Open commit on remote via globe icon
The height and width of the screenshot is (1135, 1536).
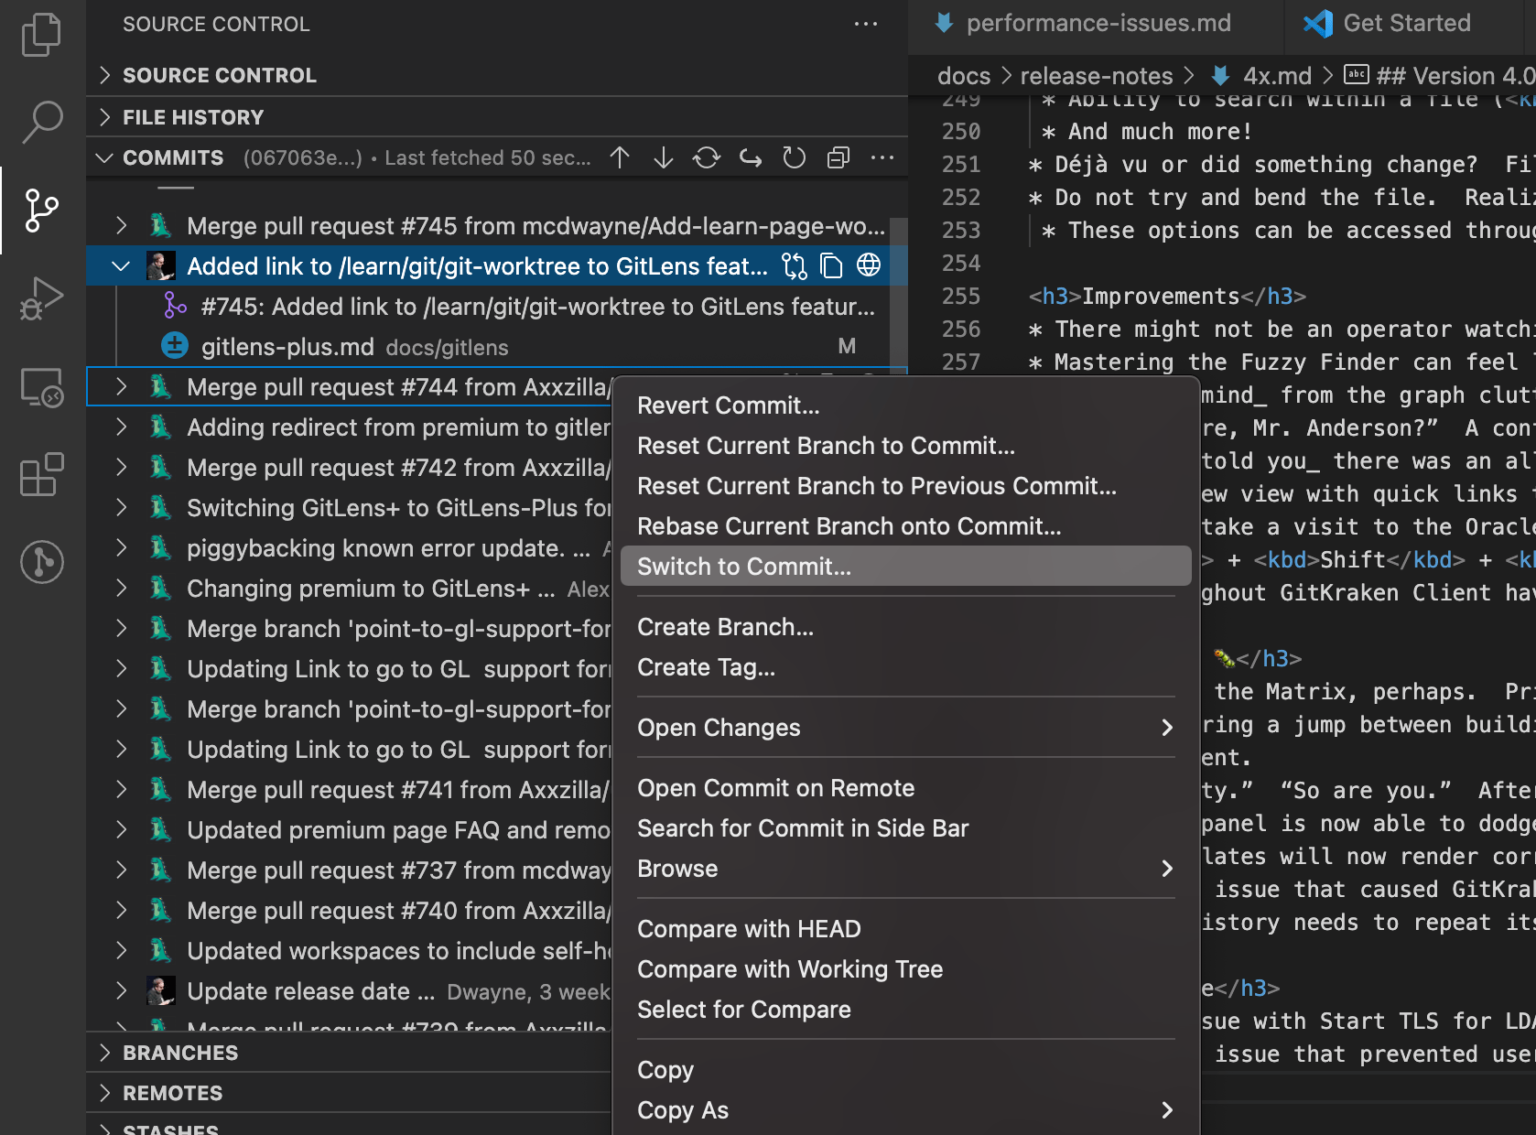coord(868,265)
